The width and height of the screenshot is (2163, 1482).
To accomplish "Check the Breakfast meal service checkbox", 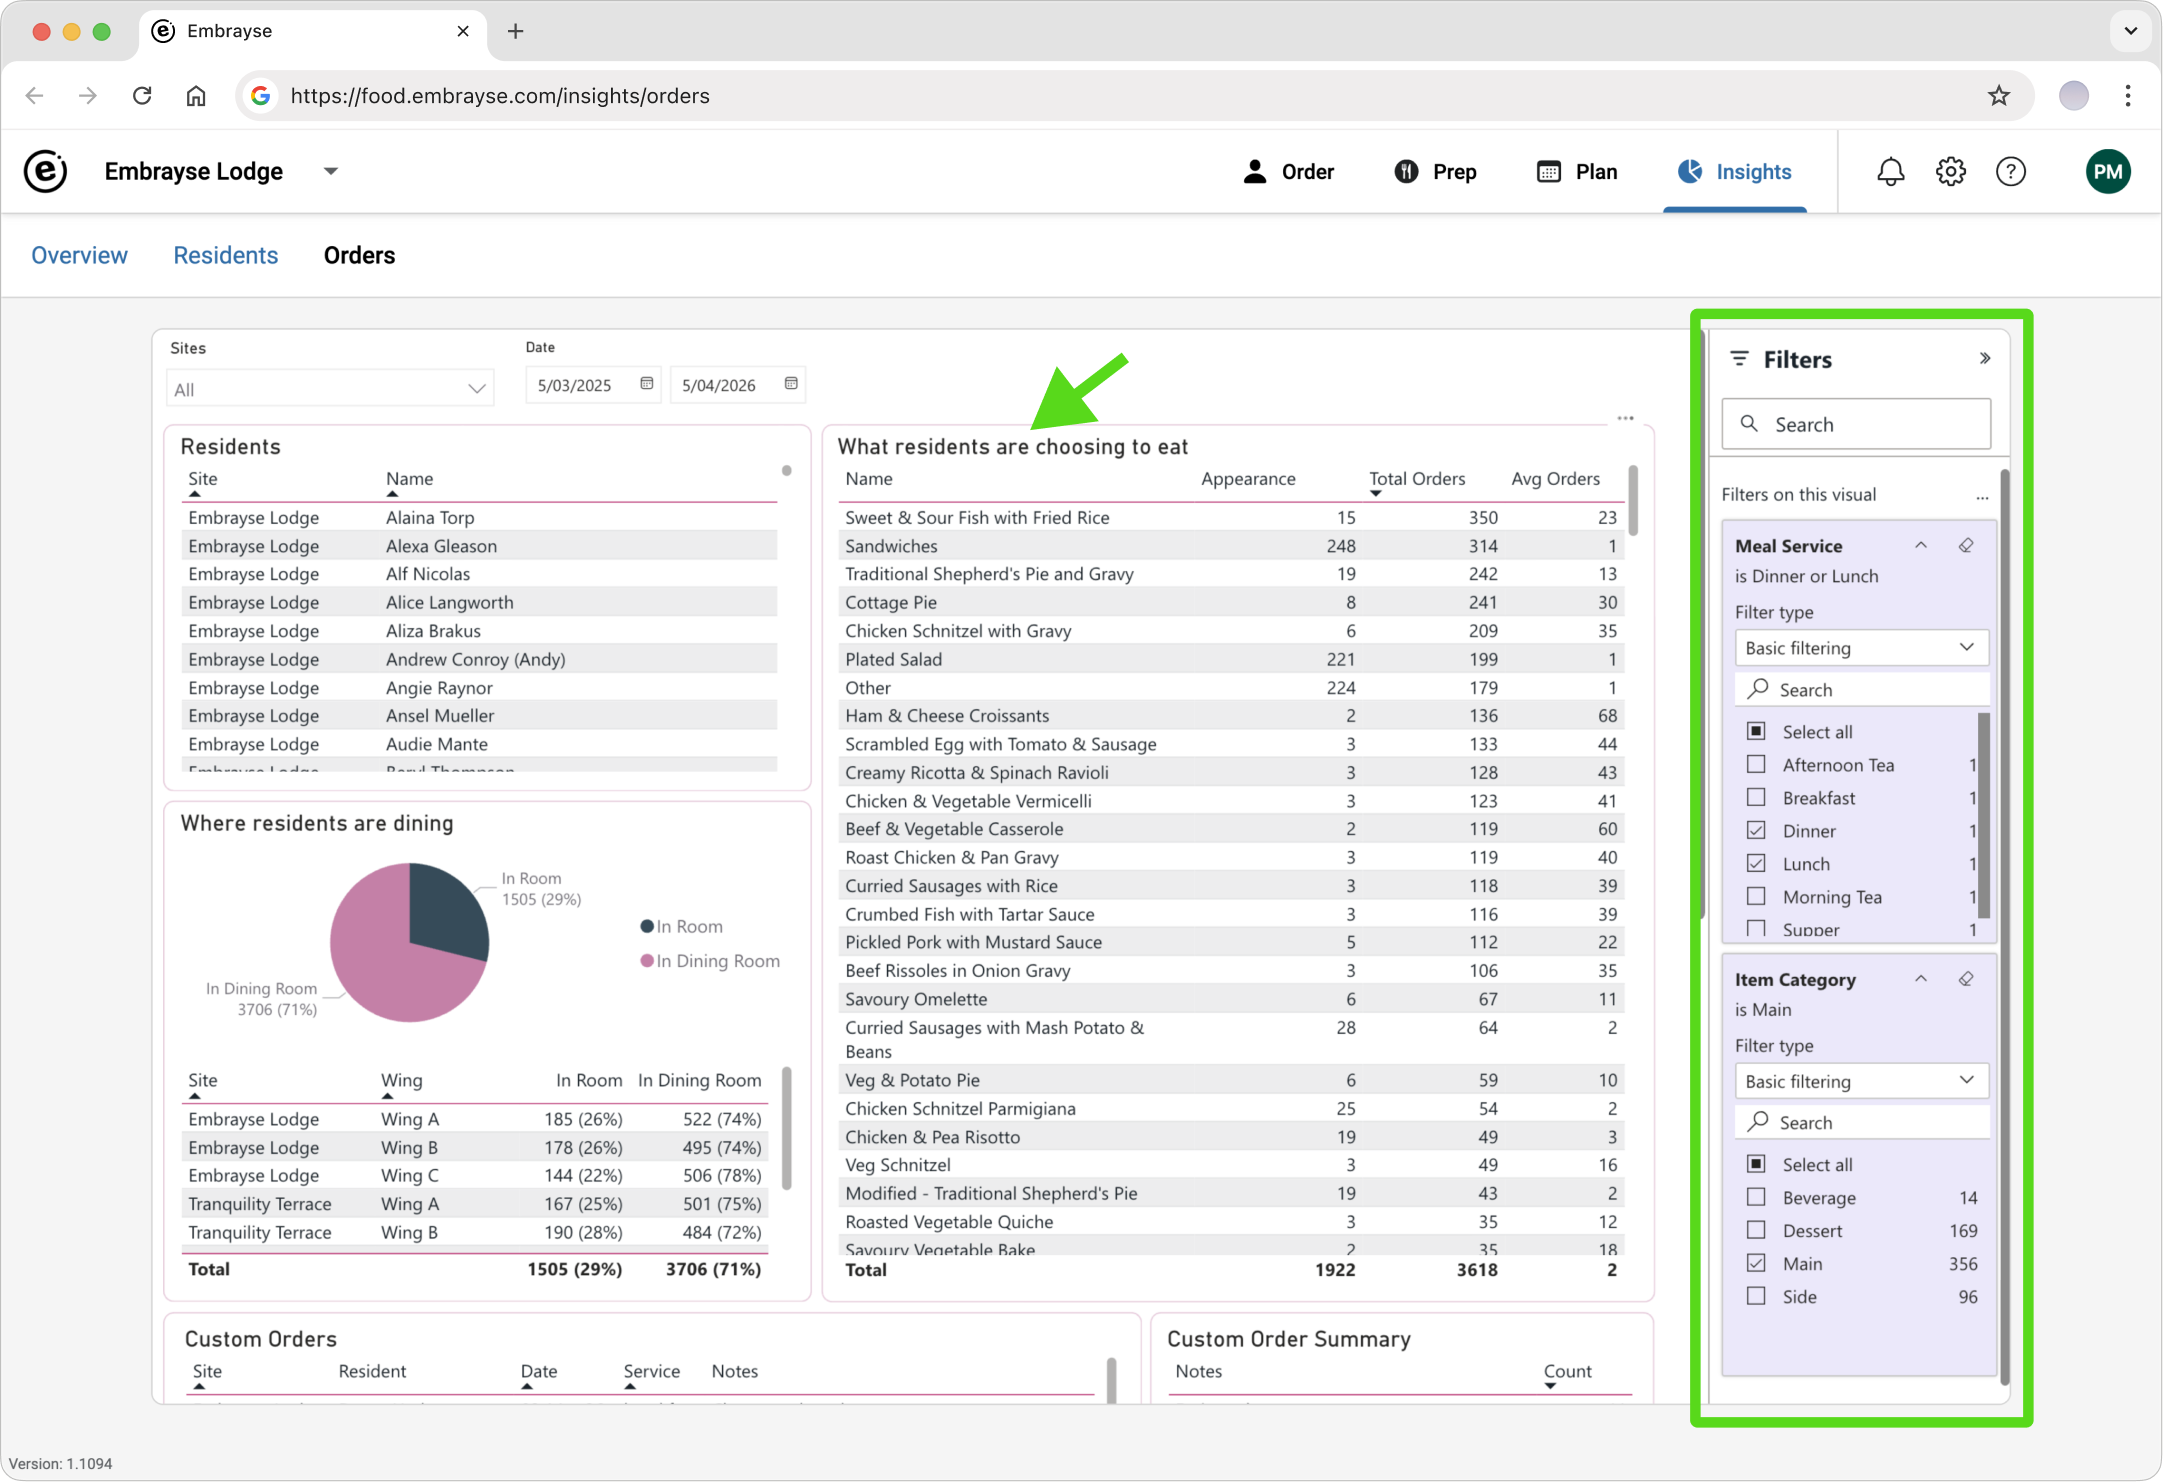I will (1756, 797).
